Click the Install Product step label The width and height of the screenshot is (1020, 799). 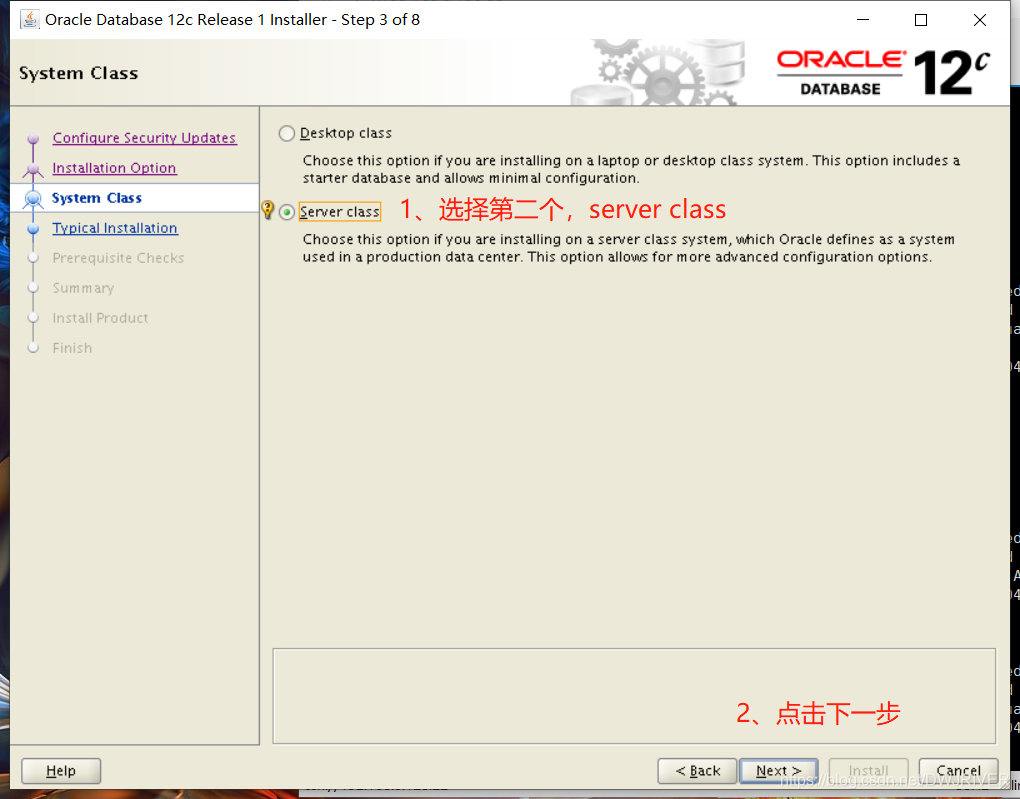pos(100,318)
